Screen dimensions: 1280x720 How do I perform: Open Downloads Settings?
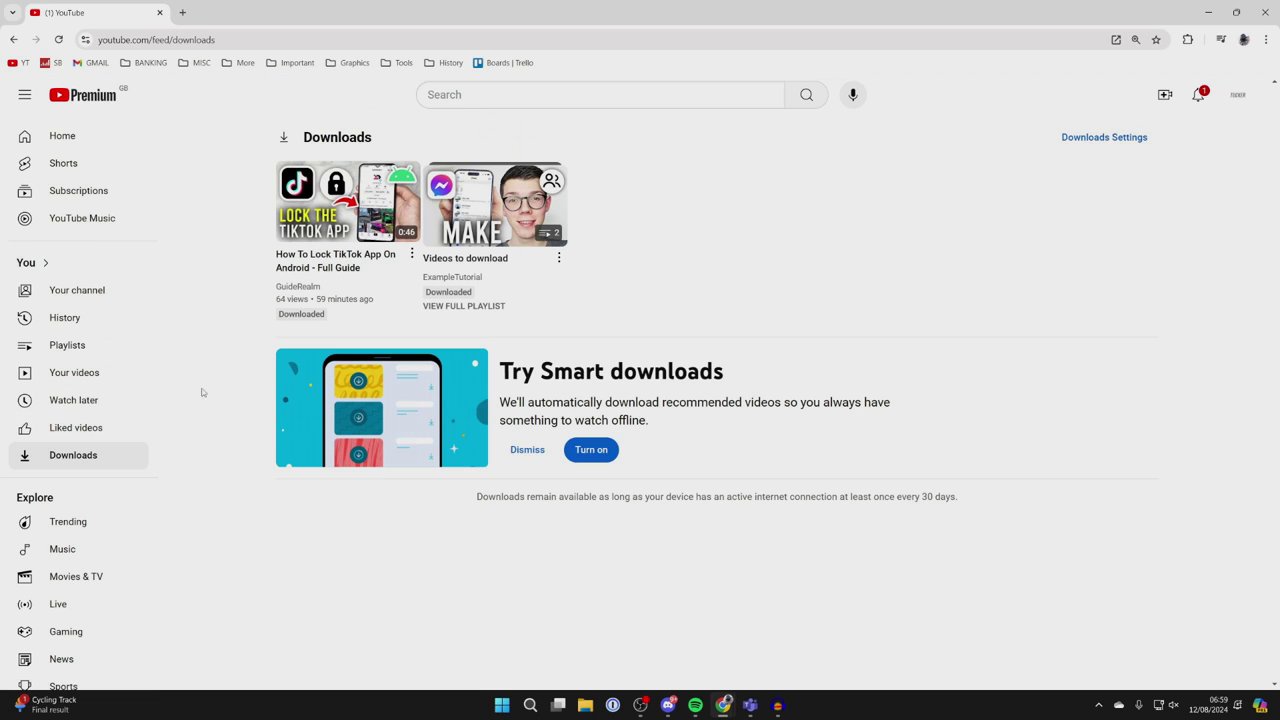coord(1104,137)
